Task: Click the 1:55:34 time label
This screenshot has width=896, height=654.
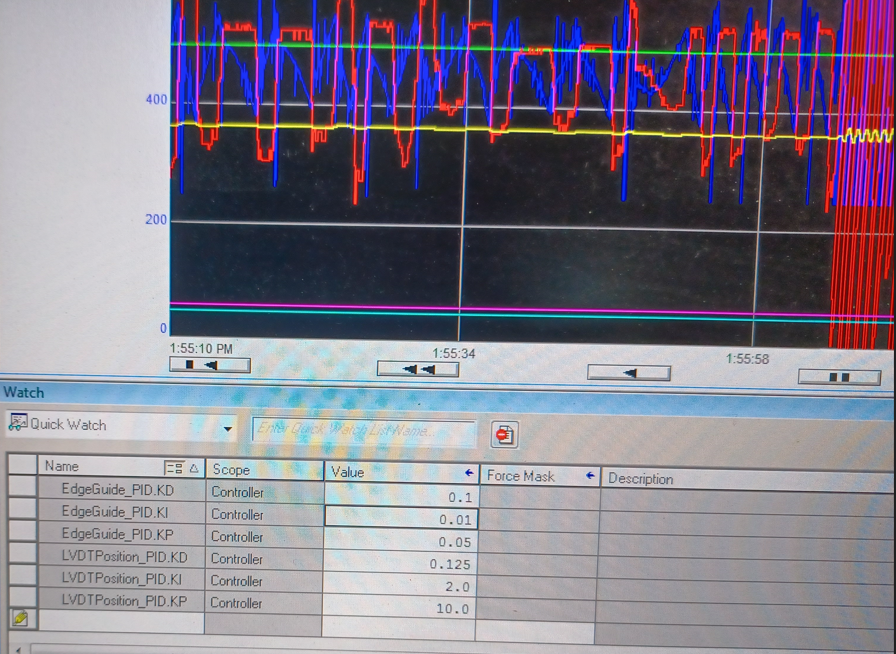Action: (x=453, y=353)
